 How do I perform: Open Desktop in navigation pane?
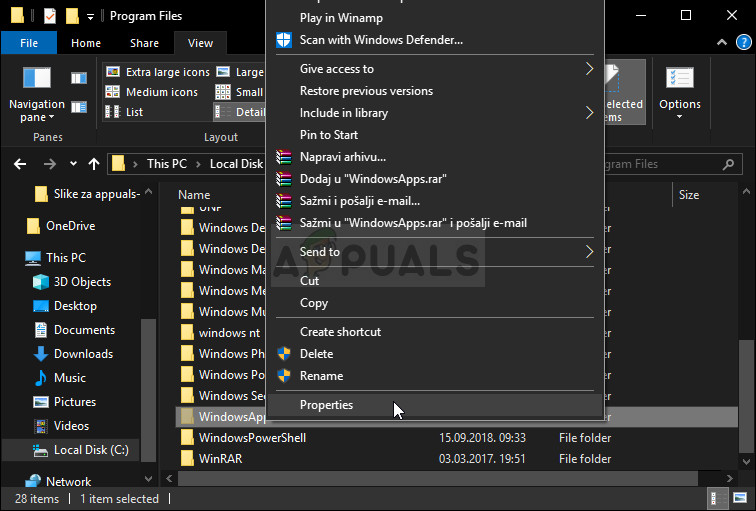tap(65, 306)
